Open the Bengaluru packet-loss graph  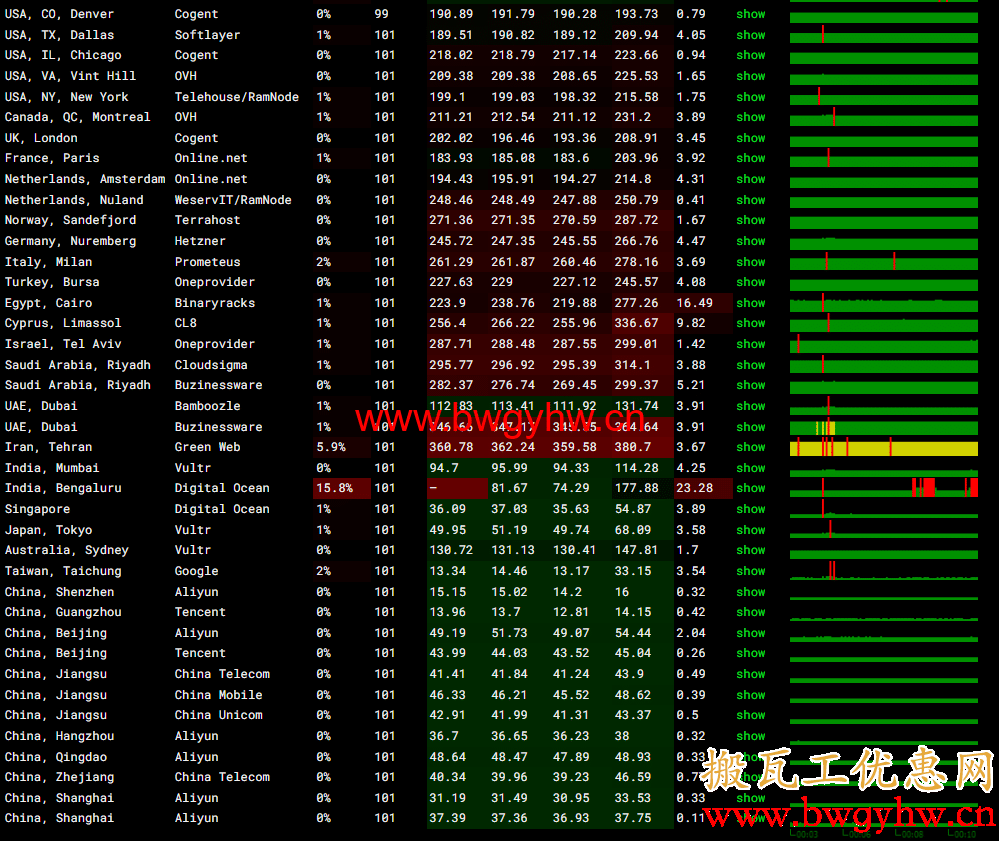pos(884,487)
